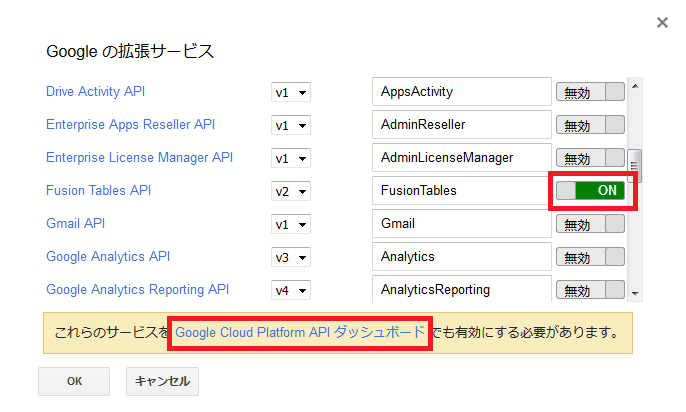Image resolution: width=686 pixels, height=412 pixels.
Task: Confirm with the OK button
Action: coord(74,381)
